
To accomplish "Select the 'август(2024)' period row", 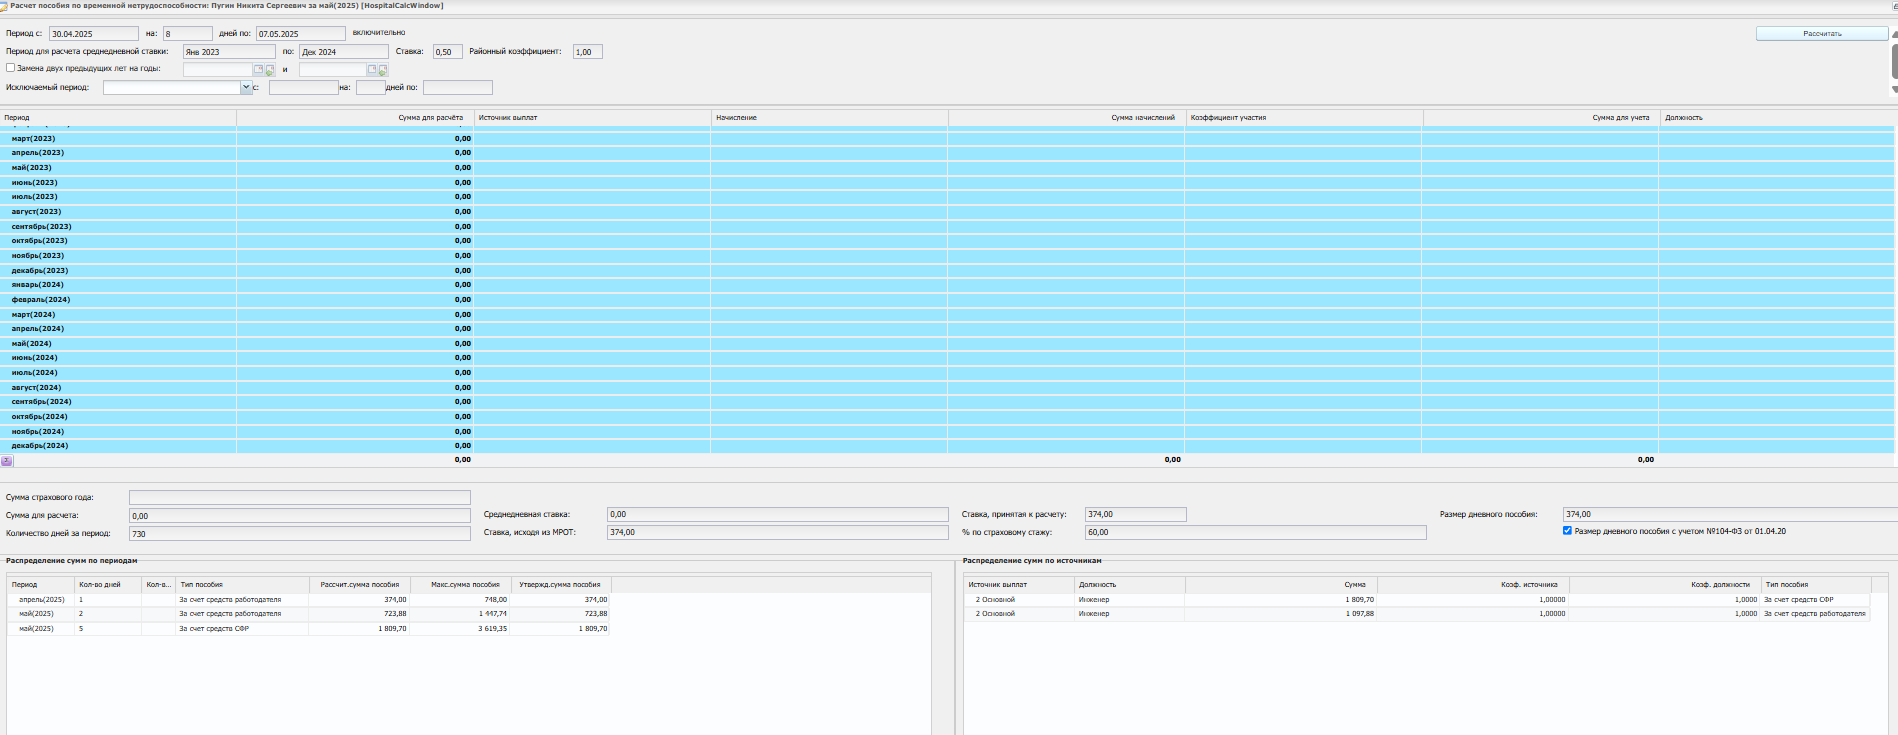I will pyautogui.click(x=947, y=388).
